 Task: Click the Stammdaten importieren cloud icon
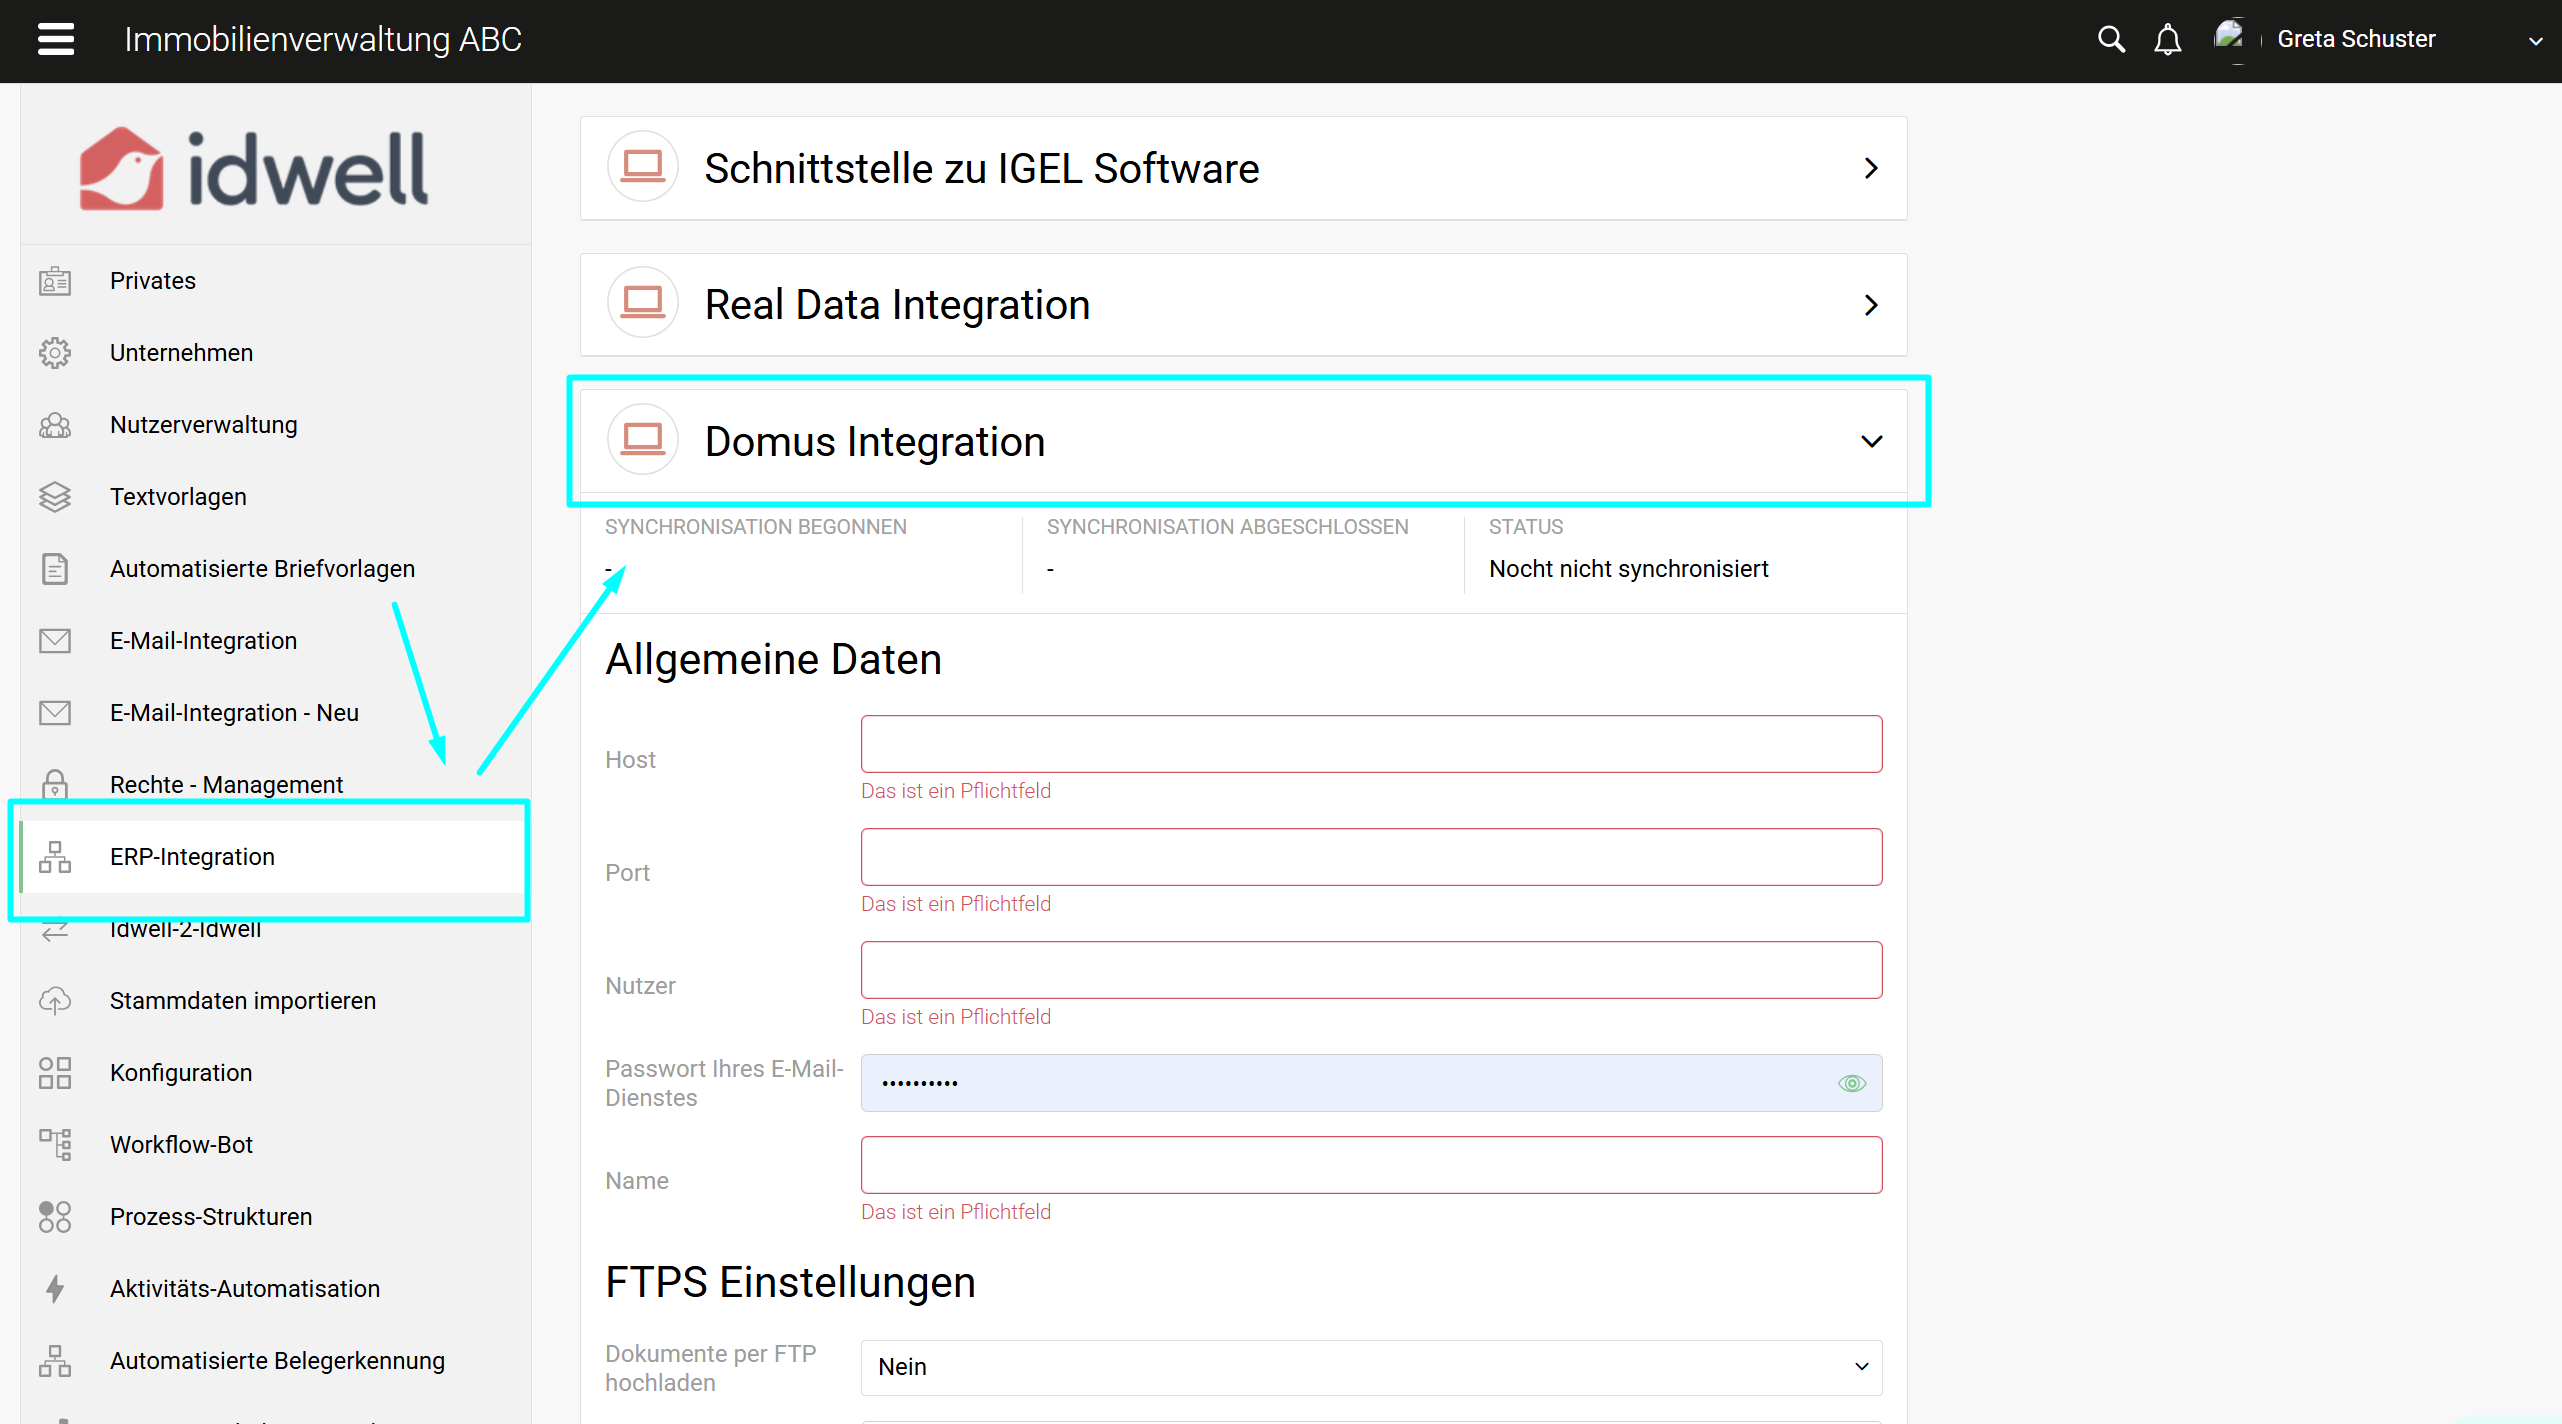point(55,1001)
